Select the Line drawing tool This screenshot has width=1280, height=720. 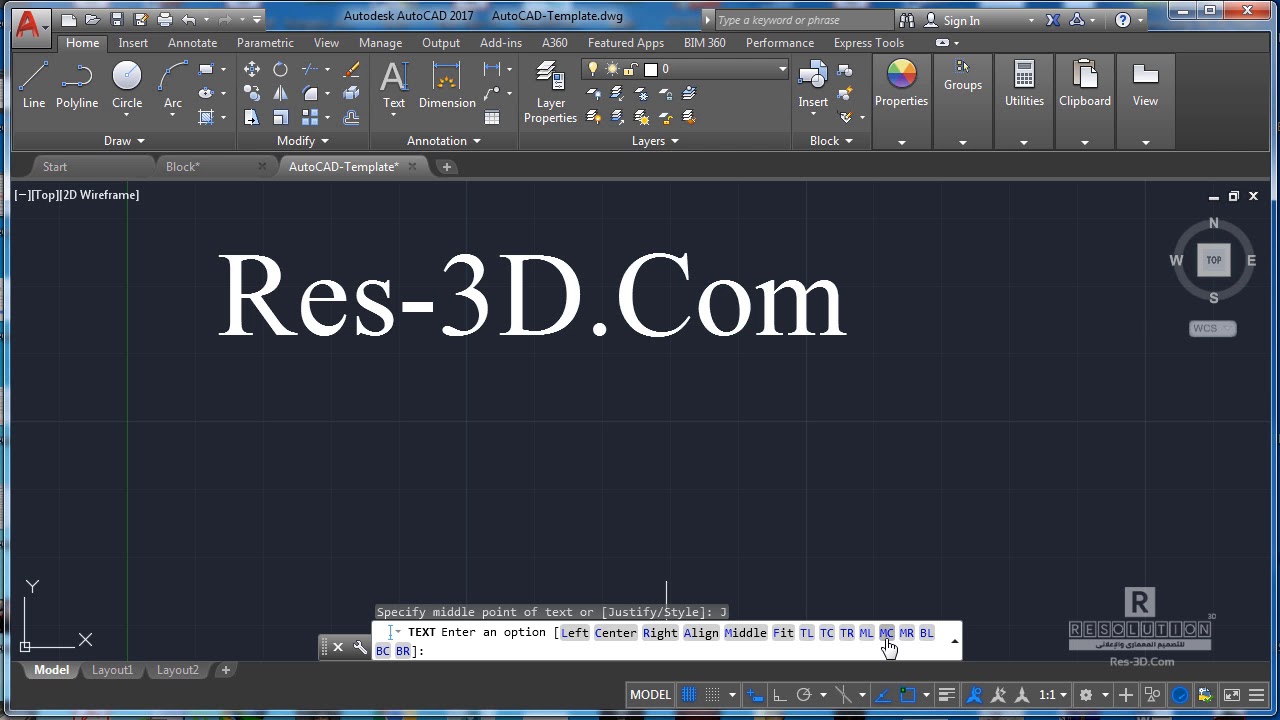point(34,85)
